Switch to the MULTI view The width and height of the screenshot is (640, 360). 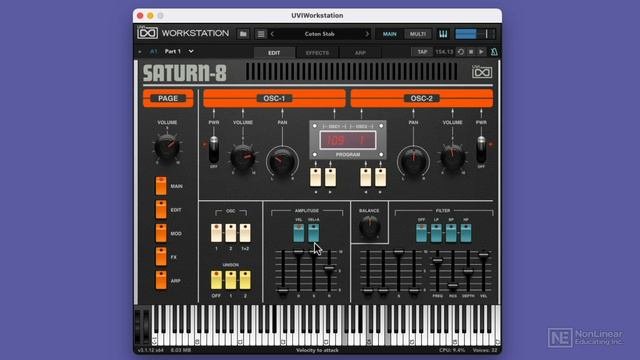tap(418, 34)
